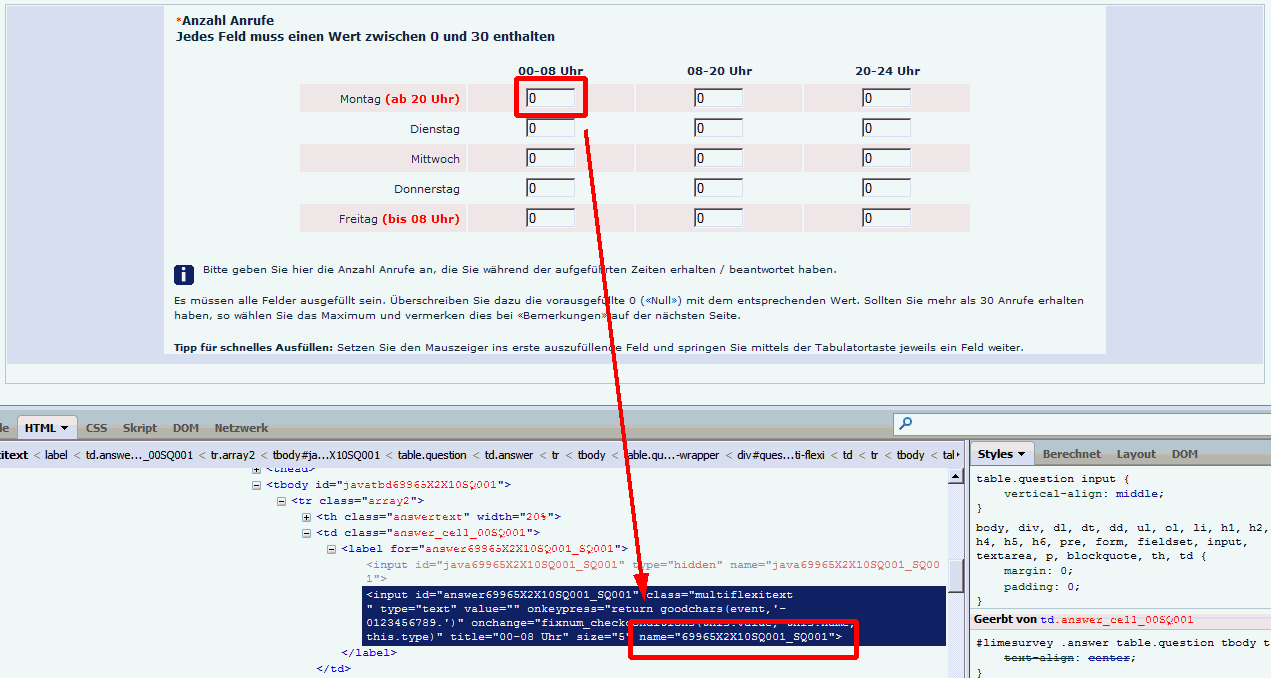Screen dimensions: 1271x678
Task: Click td.answer_cell_00SQ001 link next to Geerbt von
Action: pos(1117,620)
